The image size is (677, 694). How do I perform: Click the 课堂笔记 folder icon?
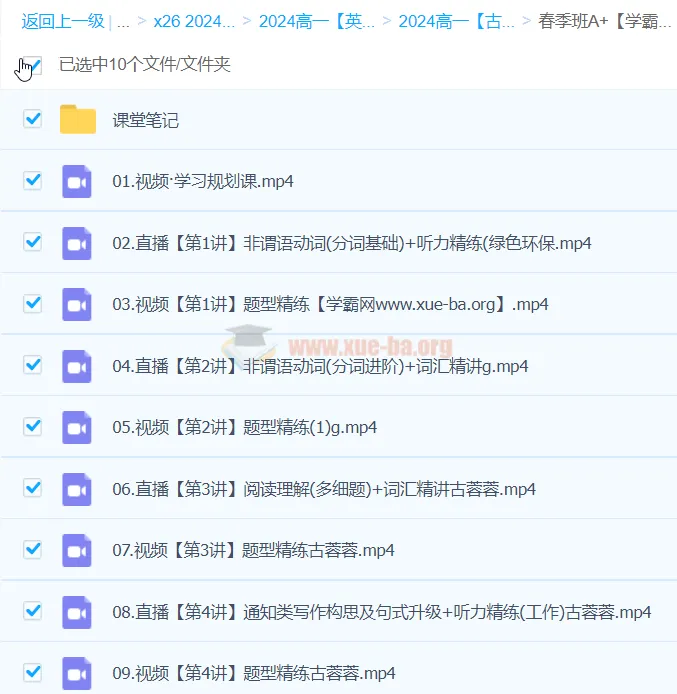click(x=77, y=120)
